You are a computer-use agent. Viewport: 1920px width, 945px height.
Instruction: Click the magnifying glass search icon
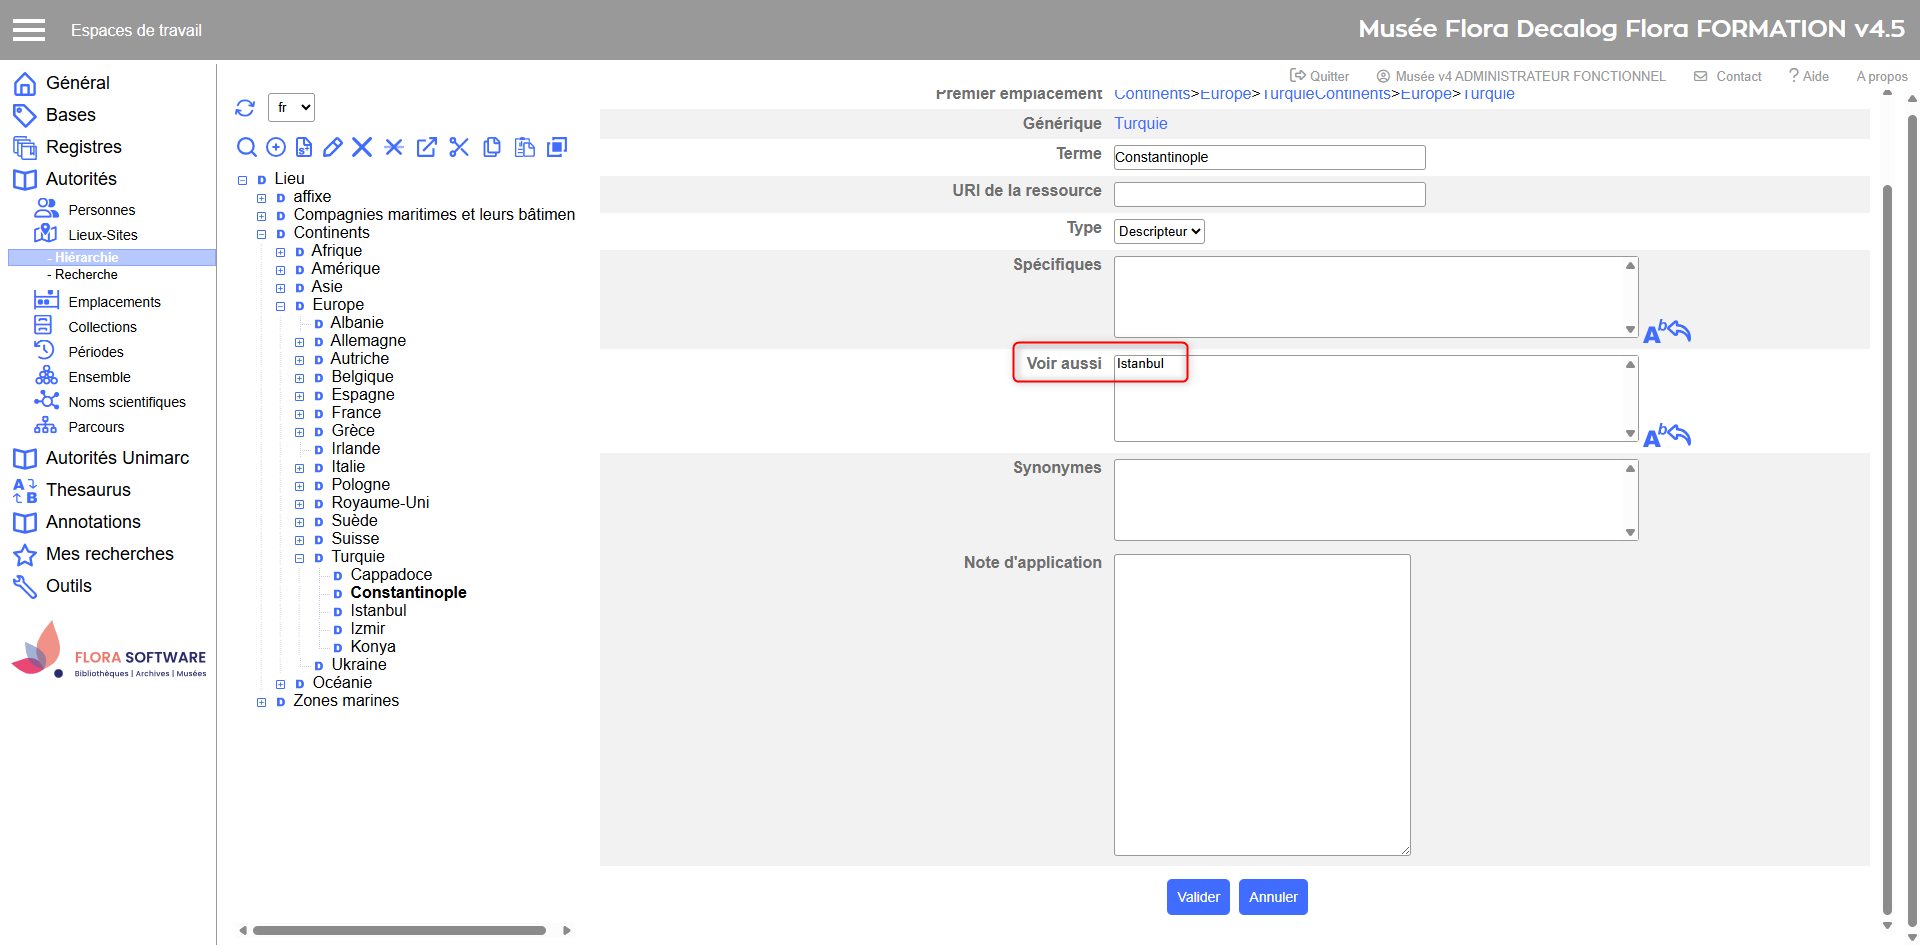(246, 148)
